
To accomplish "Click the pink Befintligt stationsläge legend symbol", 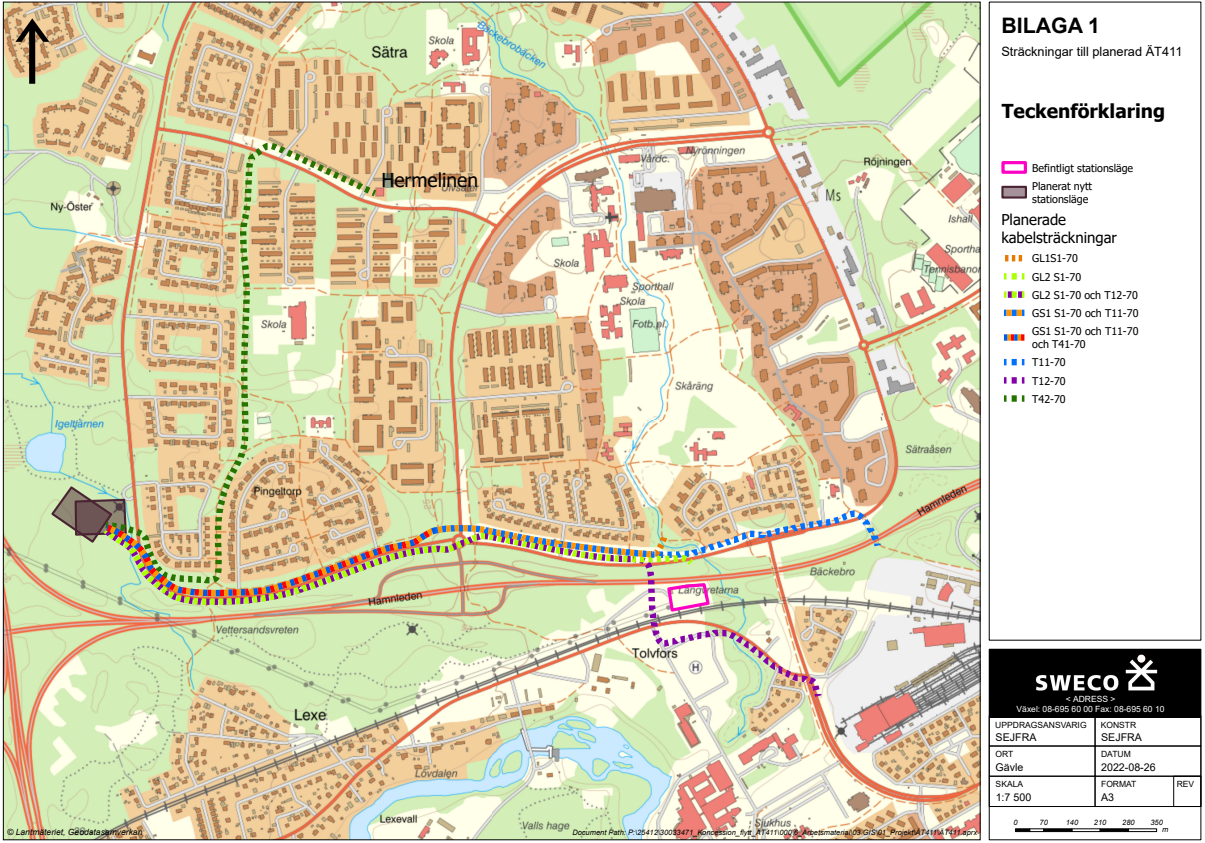I will coord(1014,168).
